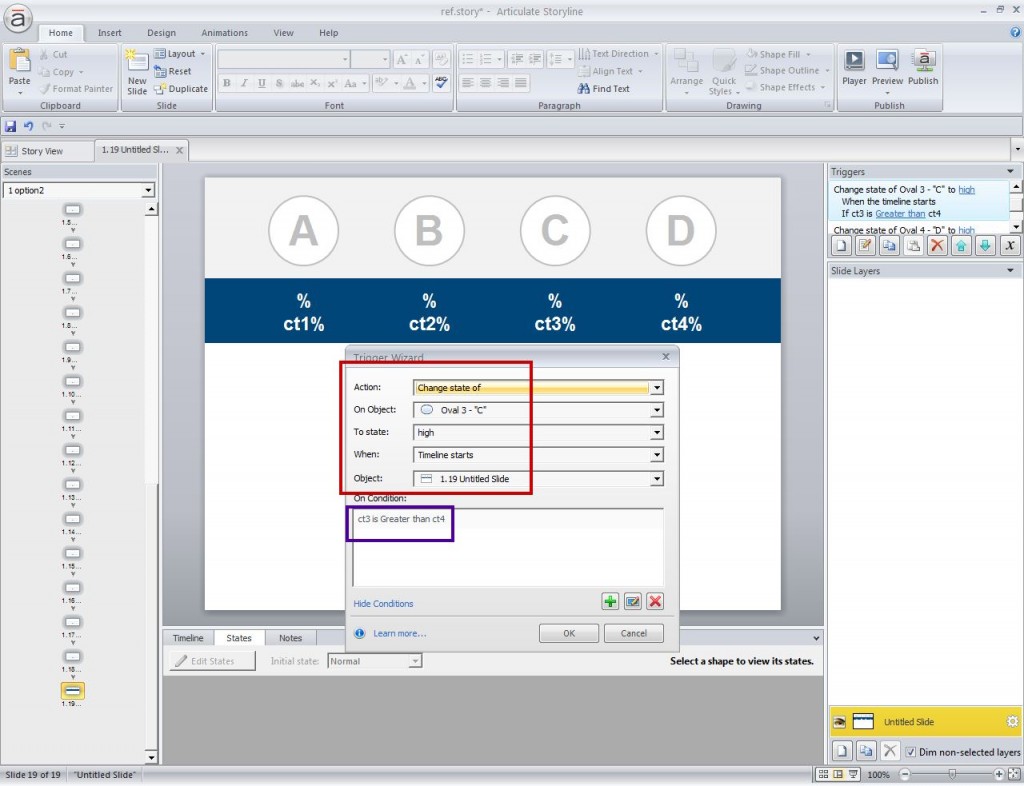Screen dimensions: 1024x786
Task: Click the red X delete condition icon
Action: click(655, 601)
